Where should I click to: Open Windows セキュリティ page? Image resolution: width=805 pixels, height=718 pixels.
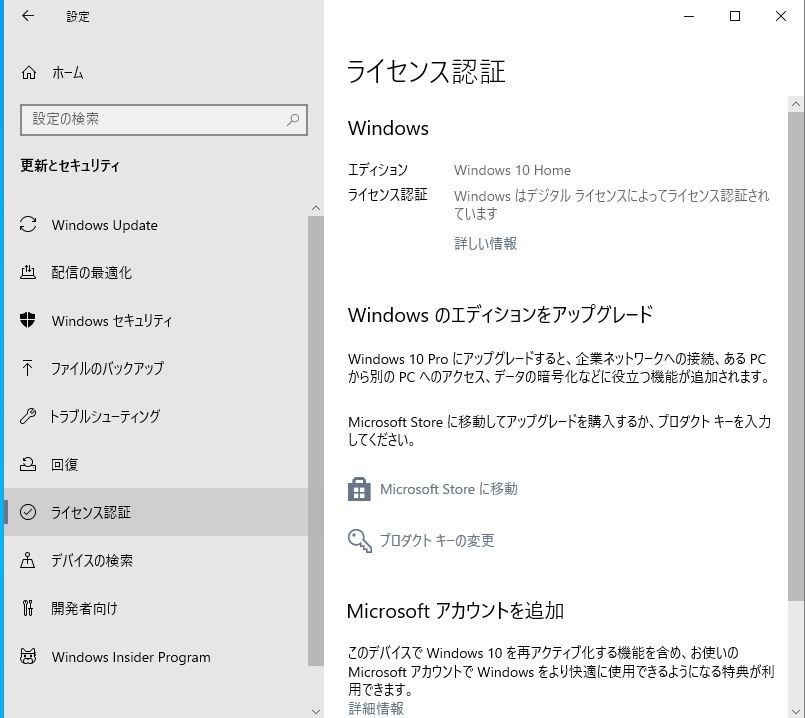[x=156, y=321]
